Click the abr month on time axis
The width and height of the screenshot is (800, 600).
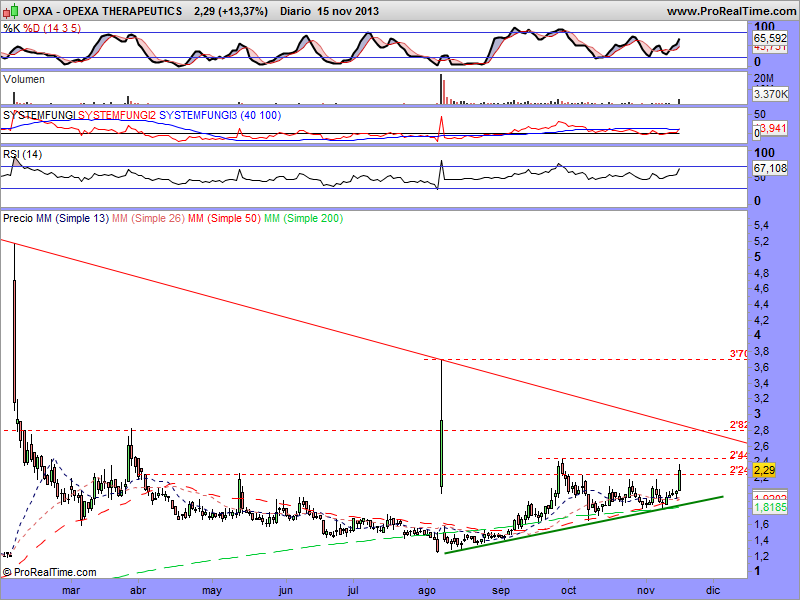[x=138, y=590]
